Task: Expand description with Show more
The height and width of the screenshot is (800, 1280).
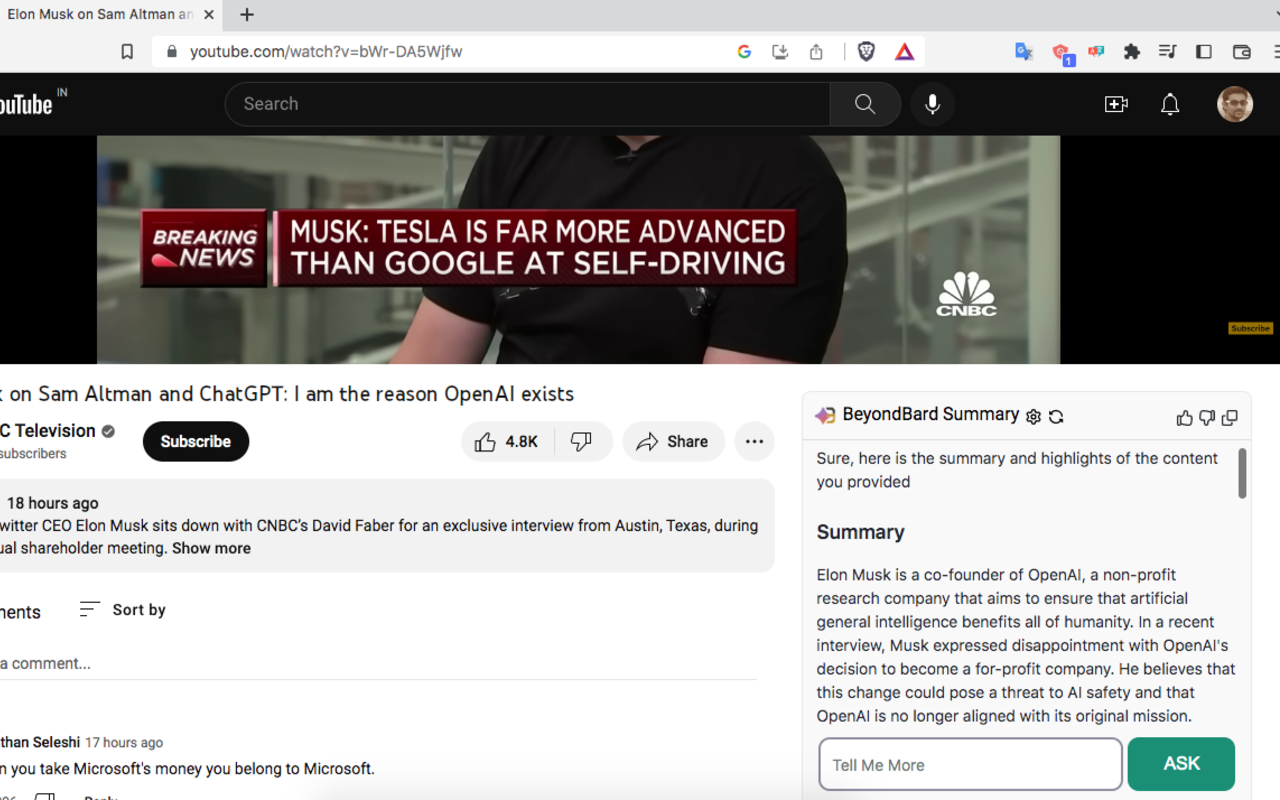Action: (x=211, y=548)
